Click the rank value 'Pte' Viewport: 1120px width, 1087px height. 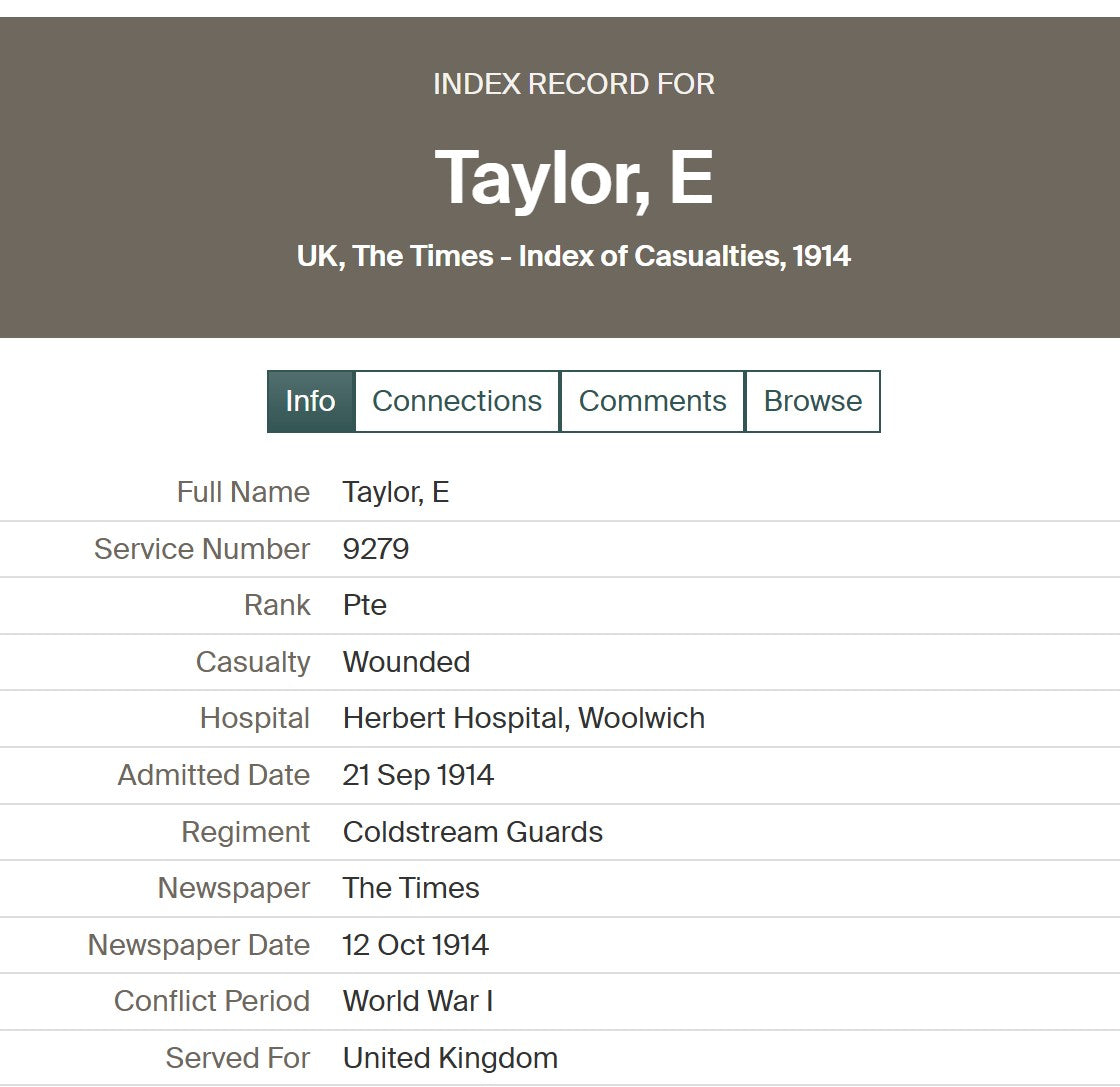coord(365,605)
